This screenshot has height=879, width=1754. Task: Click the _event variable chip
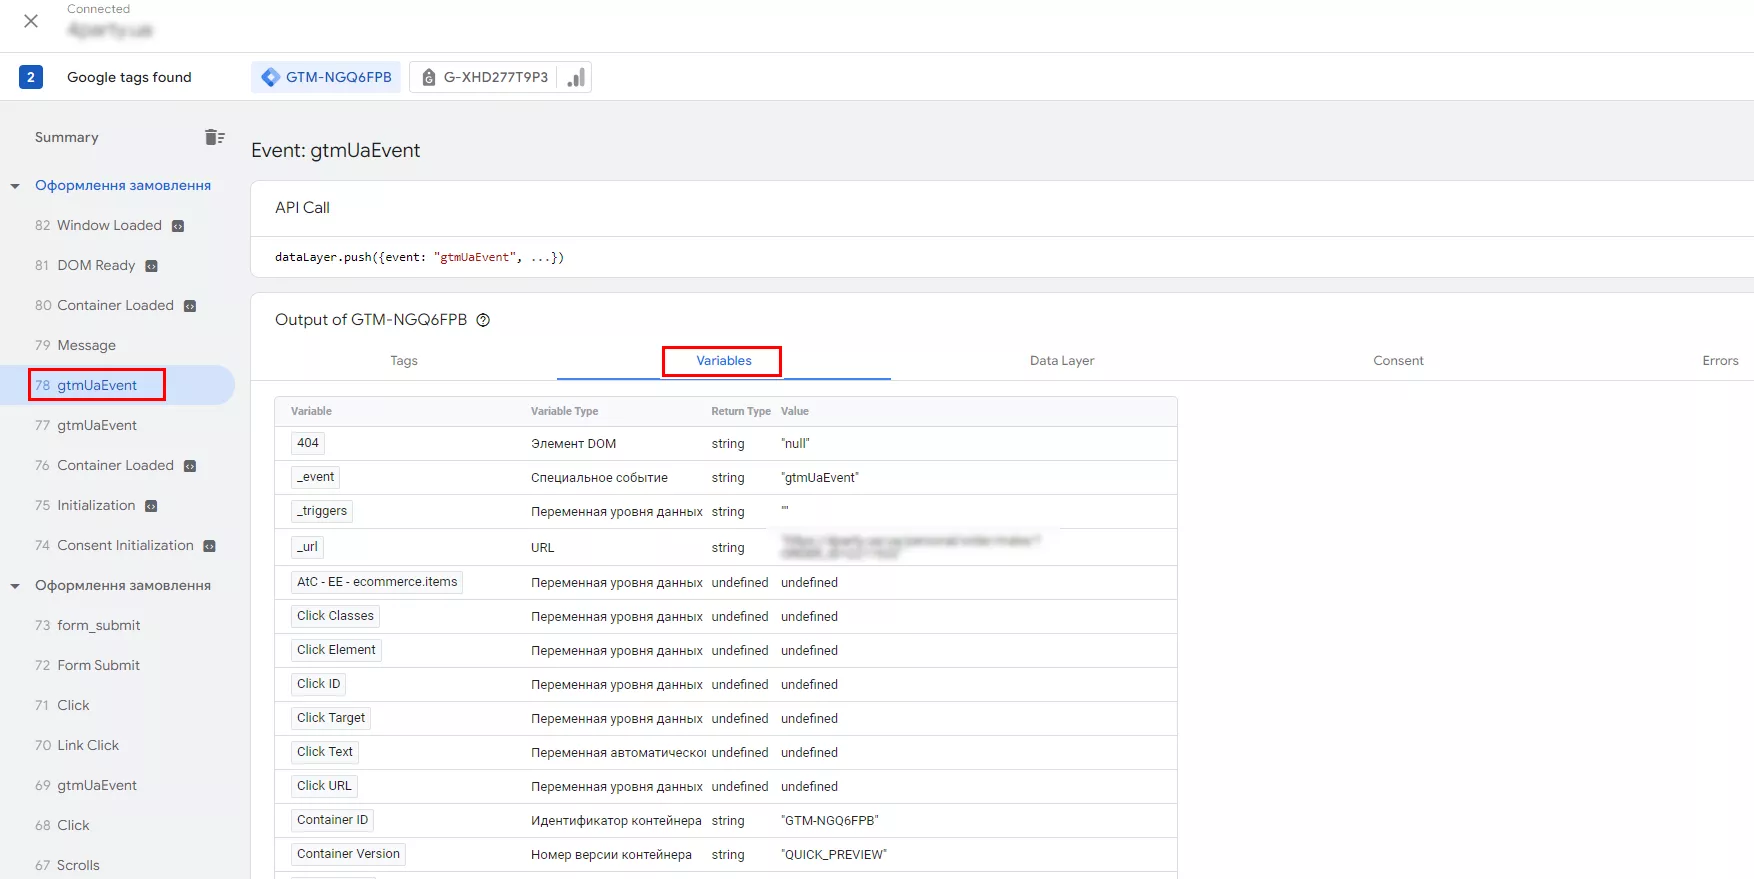coord(316,477)
